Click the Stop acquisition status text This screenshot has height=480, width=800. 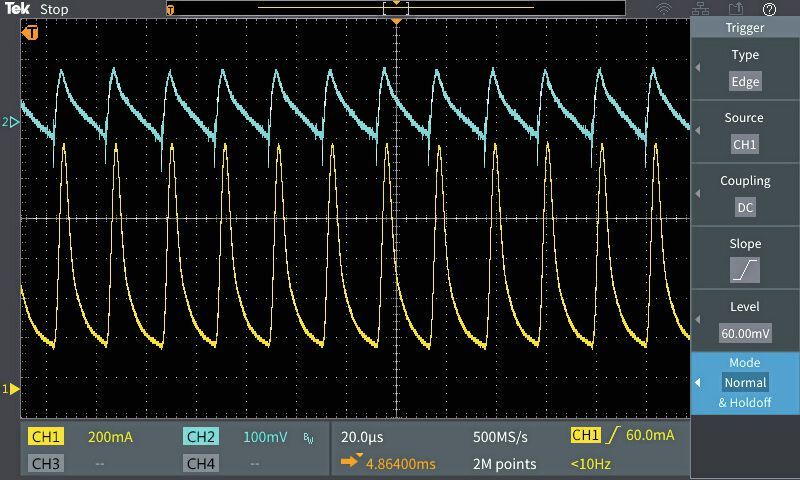point(54,9)
